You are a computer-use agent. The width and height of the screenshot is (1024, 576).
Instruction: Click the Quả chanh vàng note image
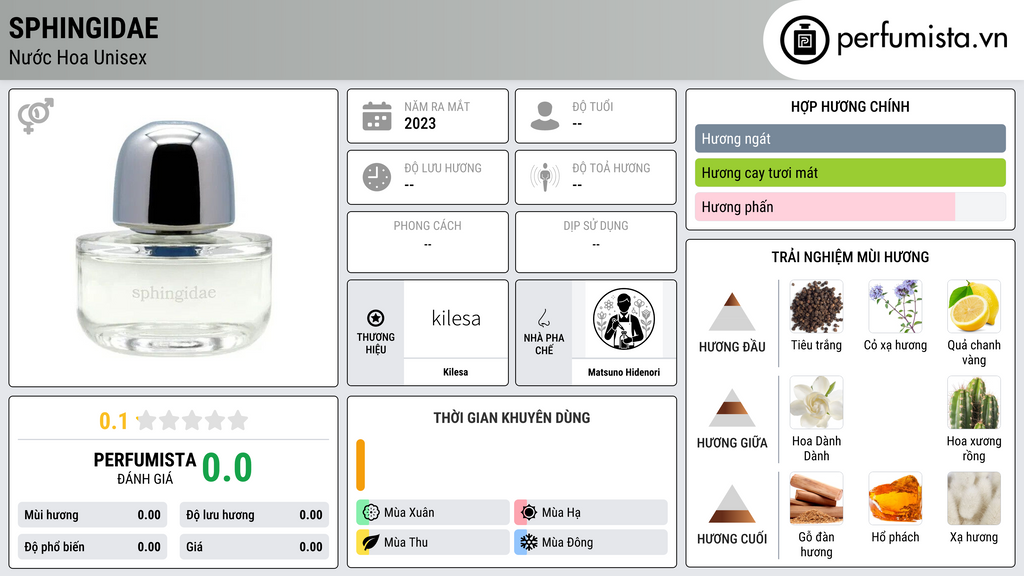974,307
